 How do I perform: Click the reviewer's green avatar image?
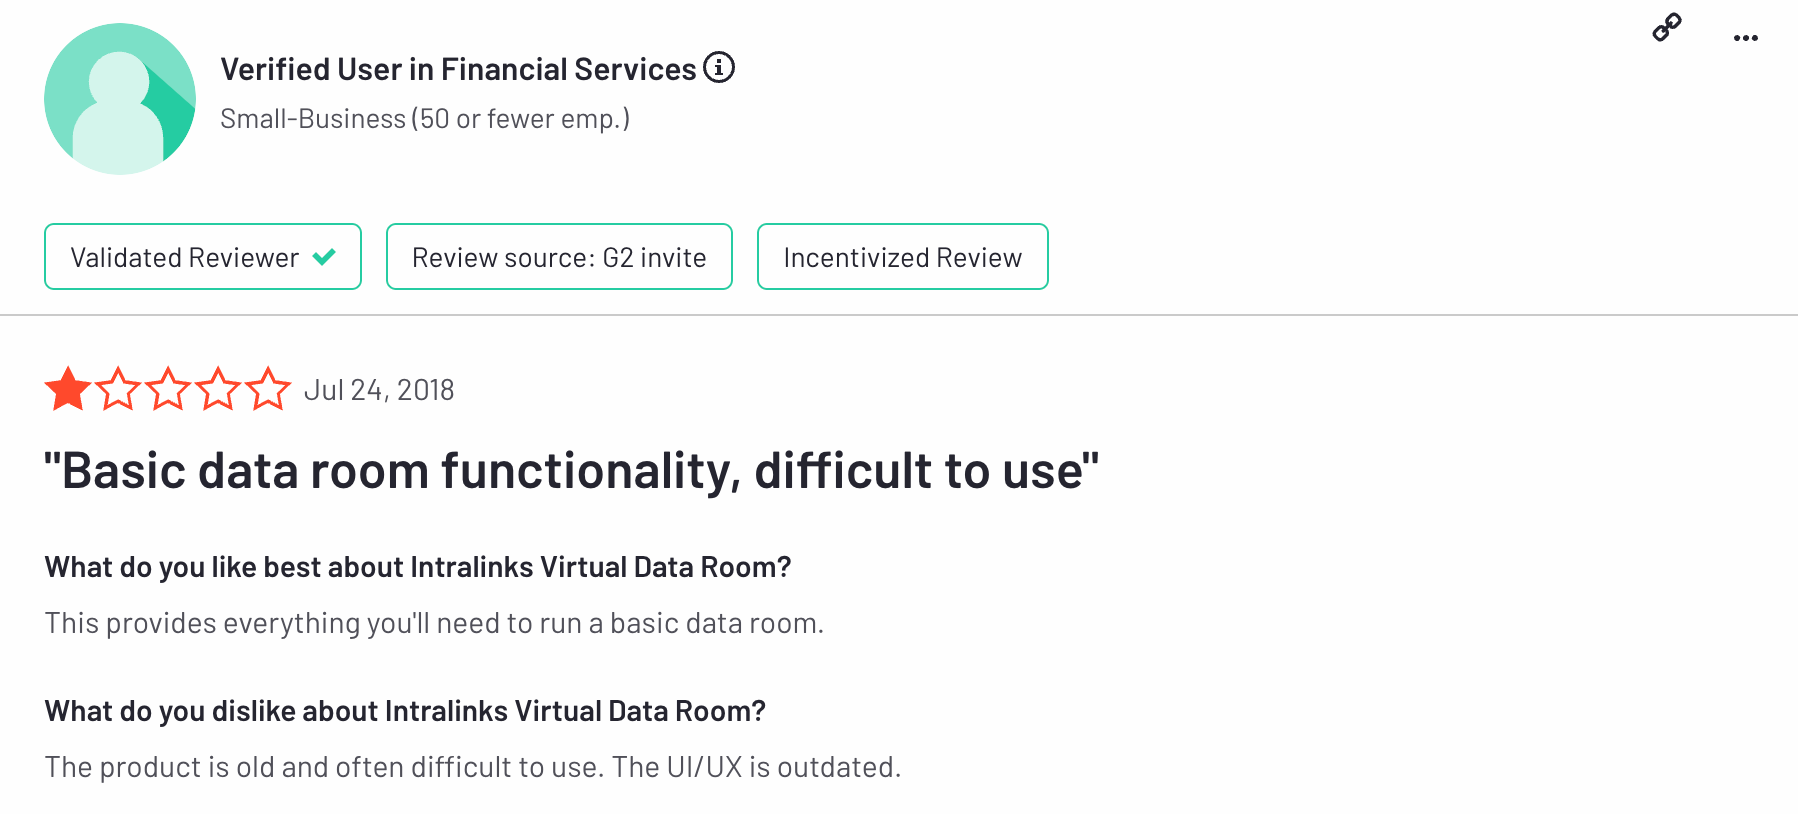(120, 99)
